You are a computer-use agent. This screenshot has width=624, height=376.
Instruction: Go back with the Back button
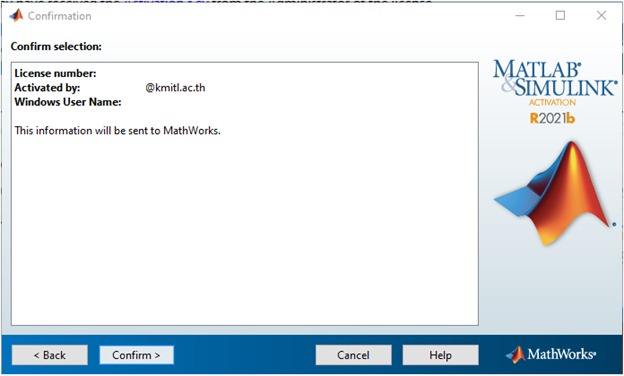click(50, 355)
